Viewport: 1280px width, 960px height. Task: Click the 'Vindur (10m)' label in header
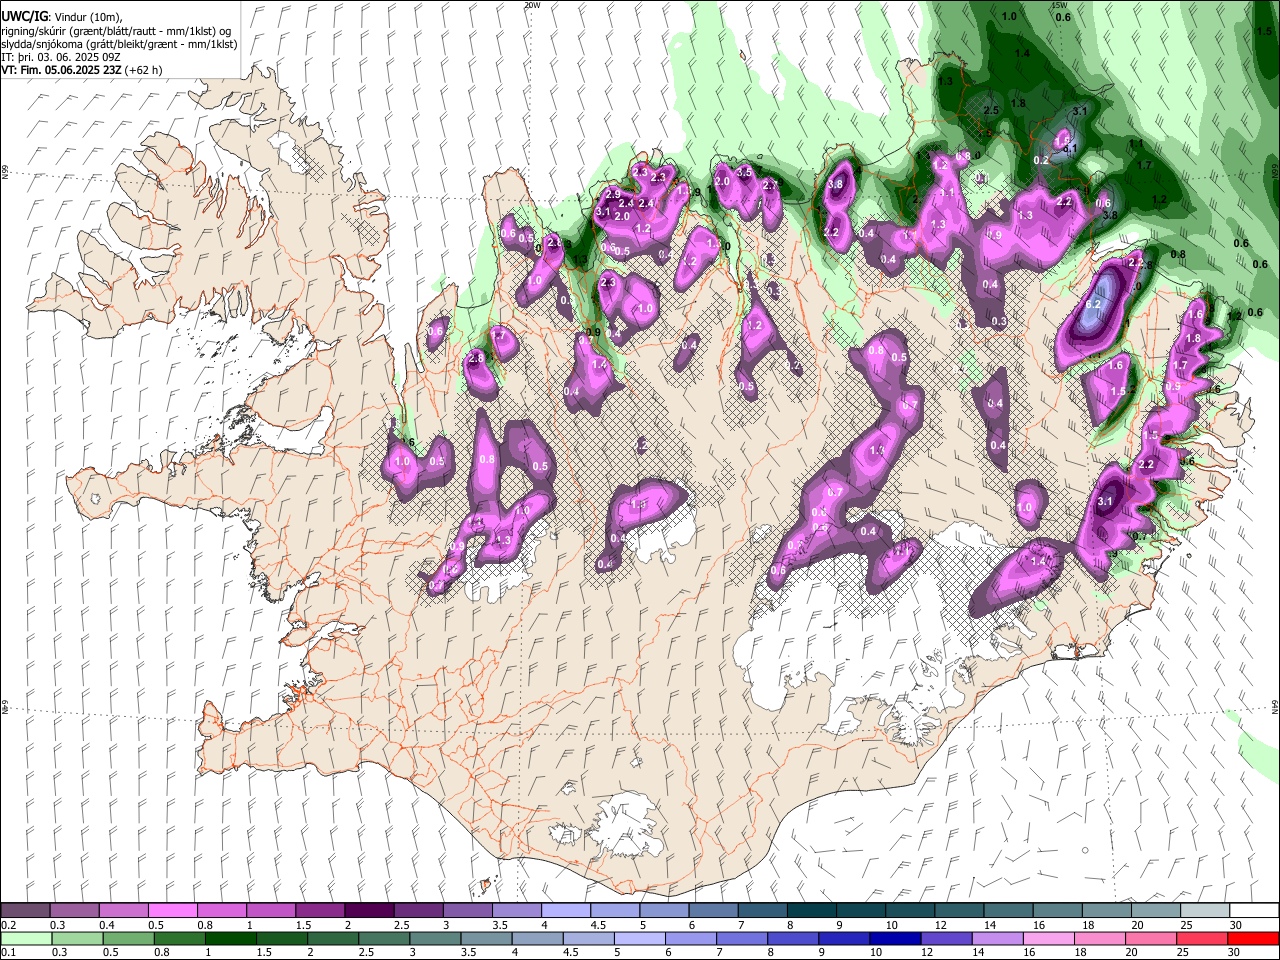coord(87,17)
